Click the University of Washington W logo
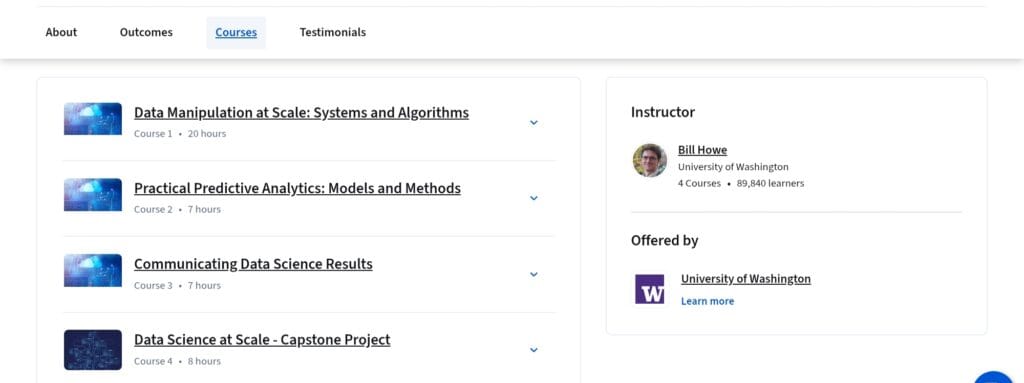This screenshot has width=1024, height=383. click(x=650, y=289)
